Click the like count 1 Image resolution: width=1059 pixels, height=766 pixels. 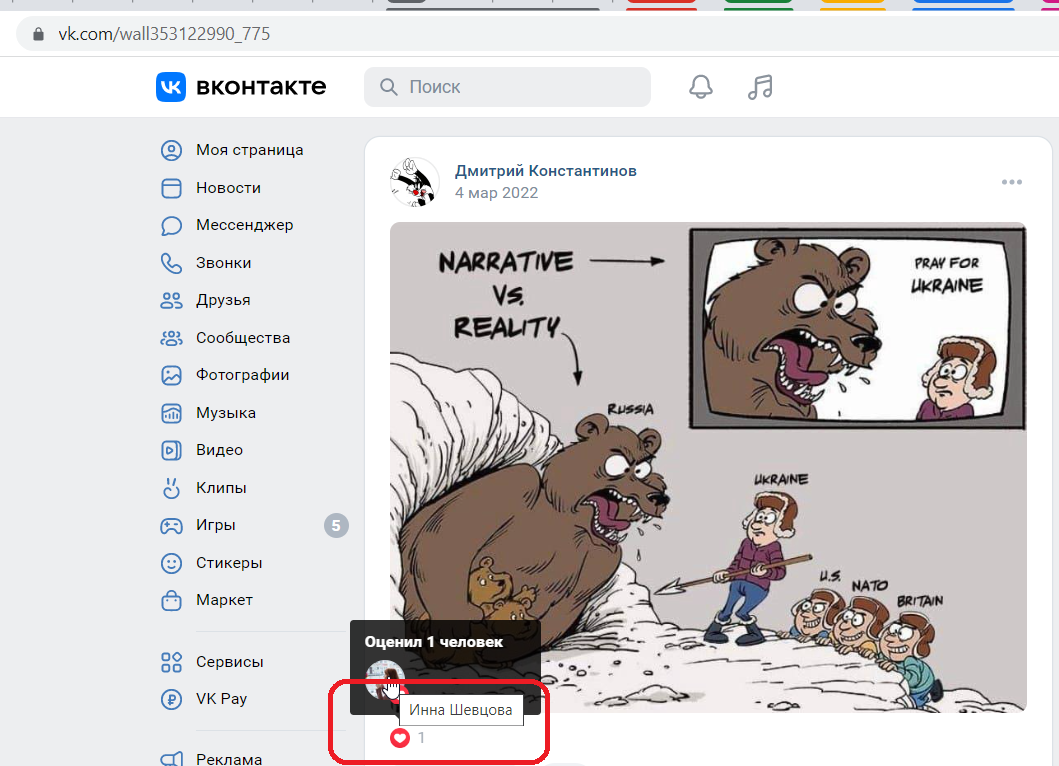[x=421, y=738]
